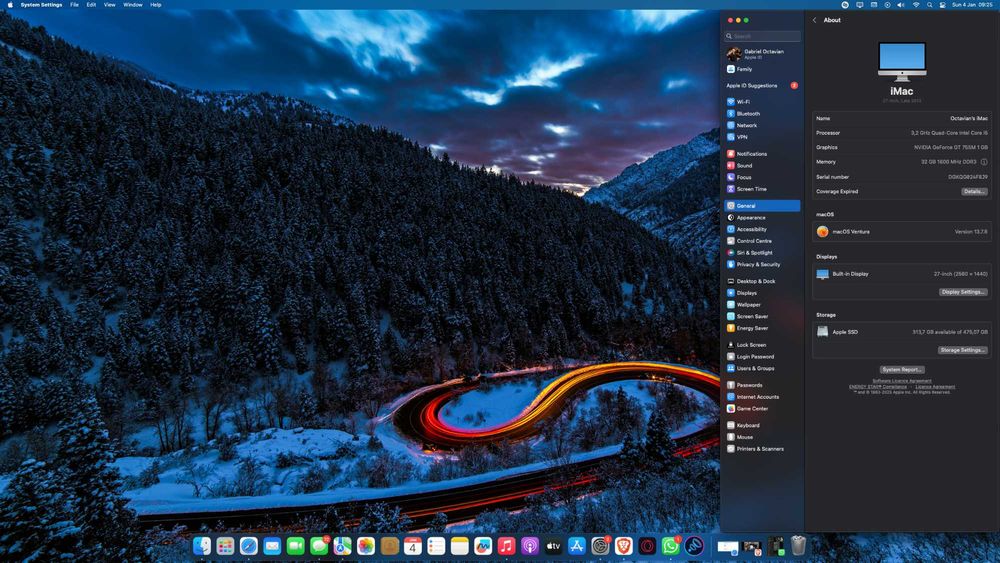
Task: Open Siri & Spotlight settings
Action: point(761,252)
